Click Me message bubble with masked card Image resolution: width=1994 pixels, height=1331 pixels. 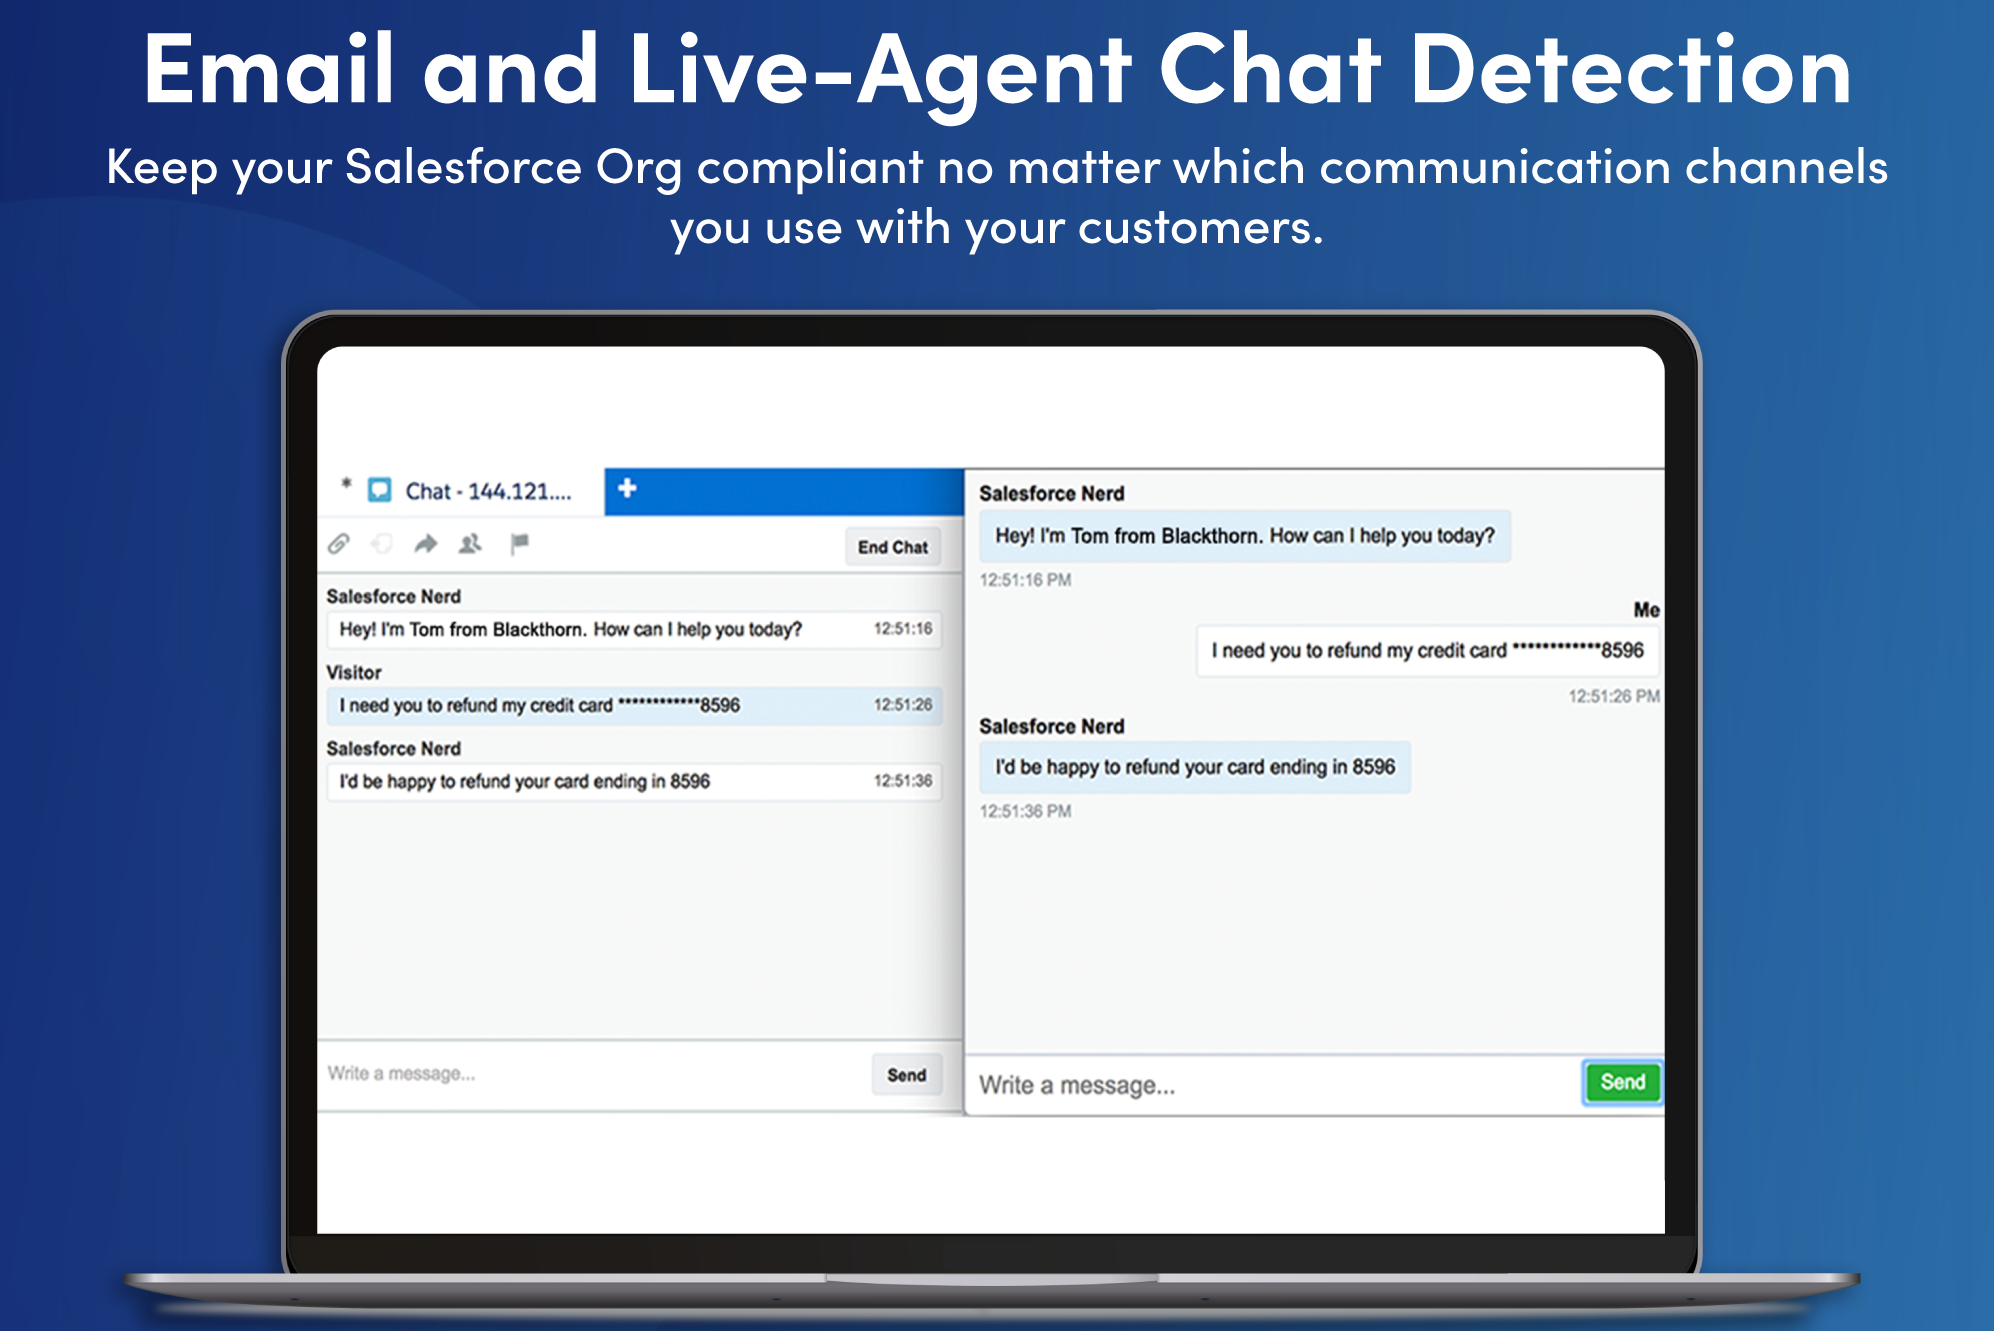[1427, 650]
